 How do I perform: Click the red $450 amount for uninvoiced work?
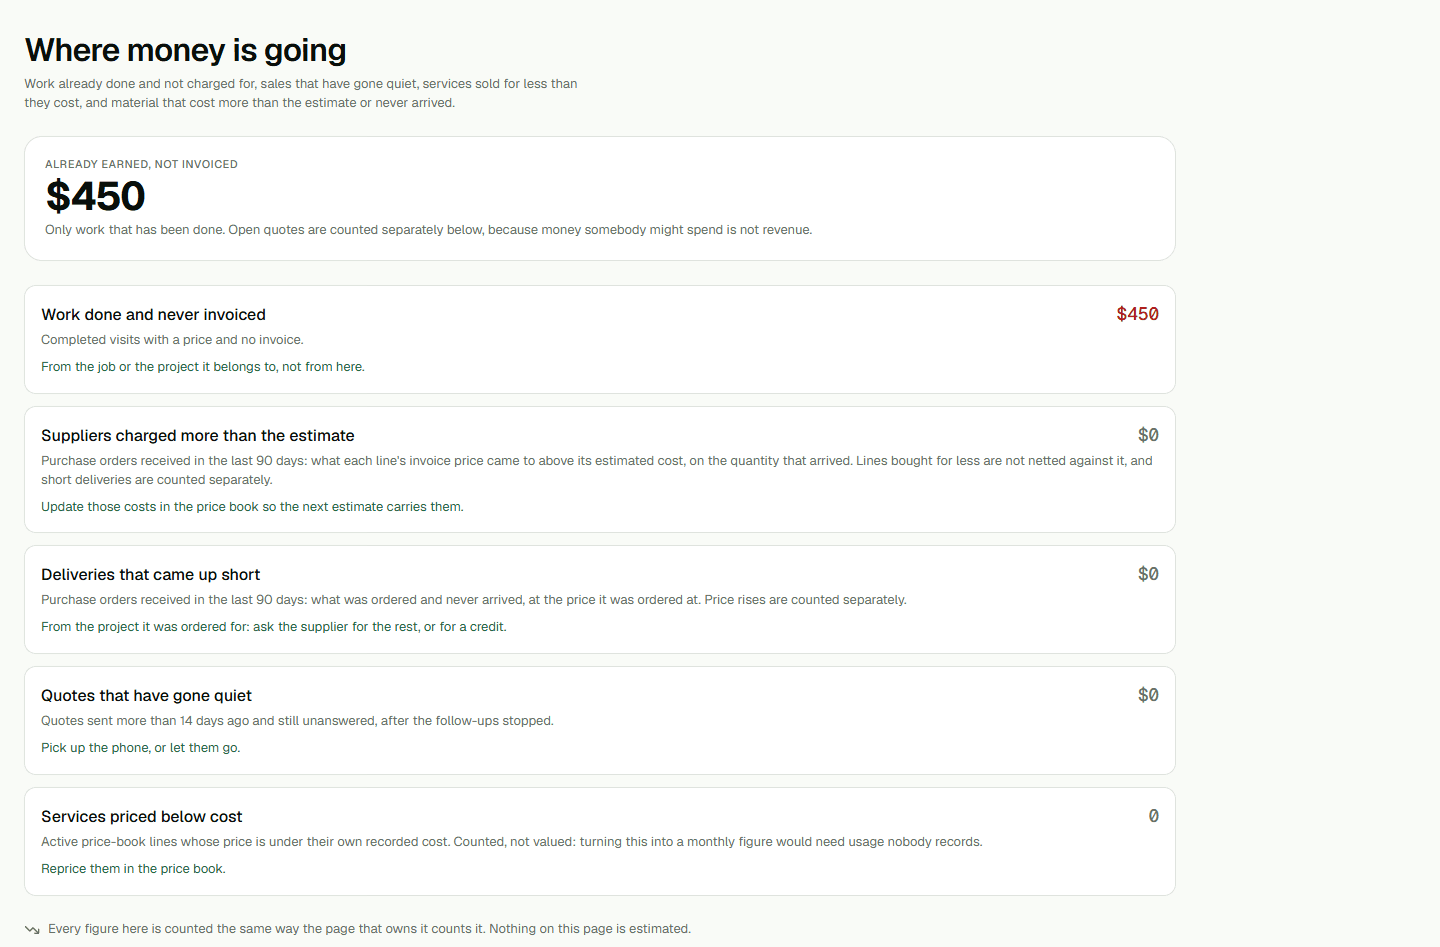[1137, 314]
